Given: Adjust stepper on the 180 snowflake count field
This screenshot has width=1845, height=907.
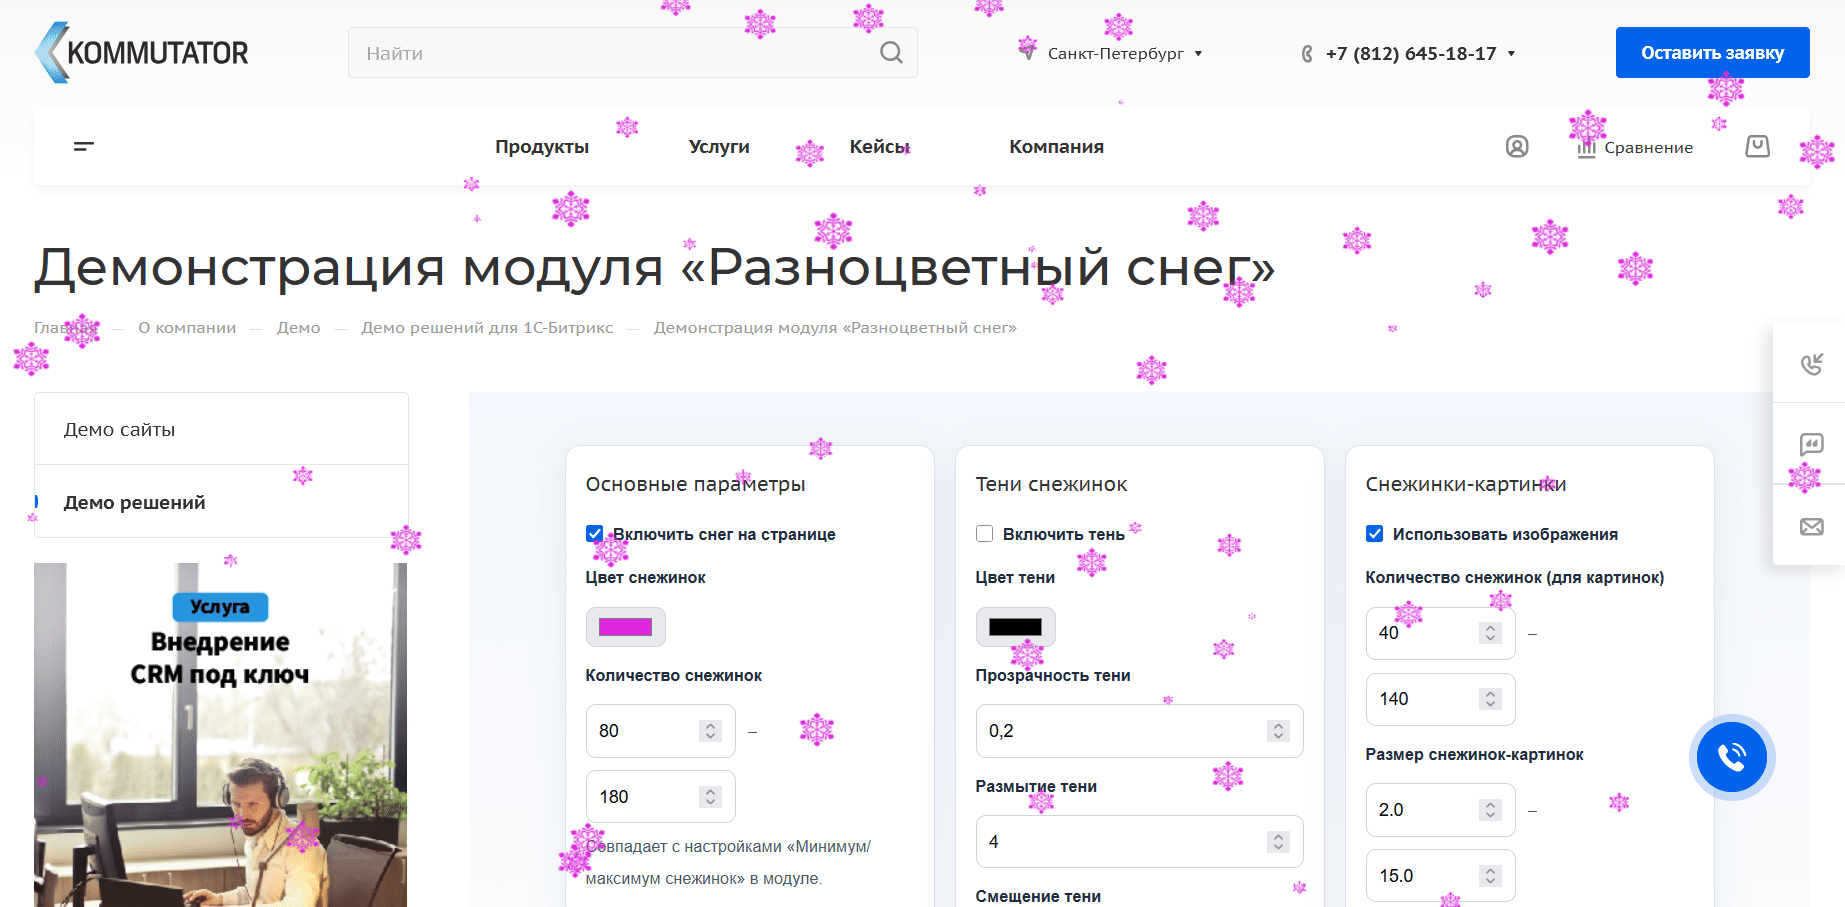Looking at the screenshot, I should [710, 797].
